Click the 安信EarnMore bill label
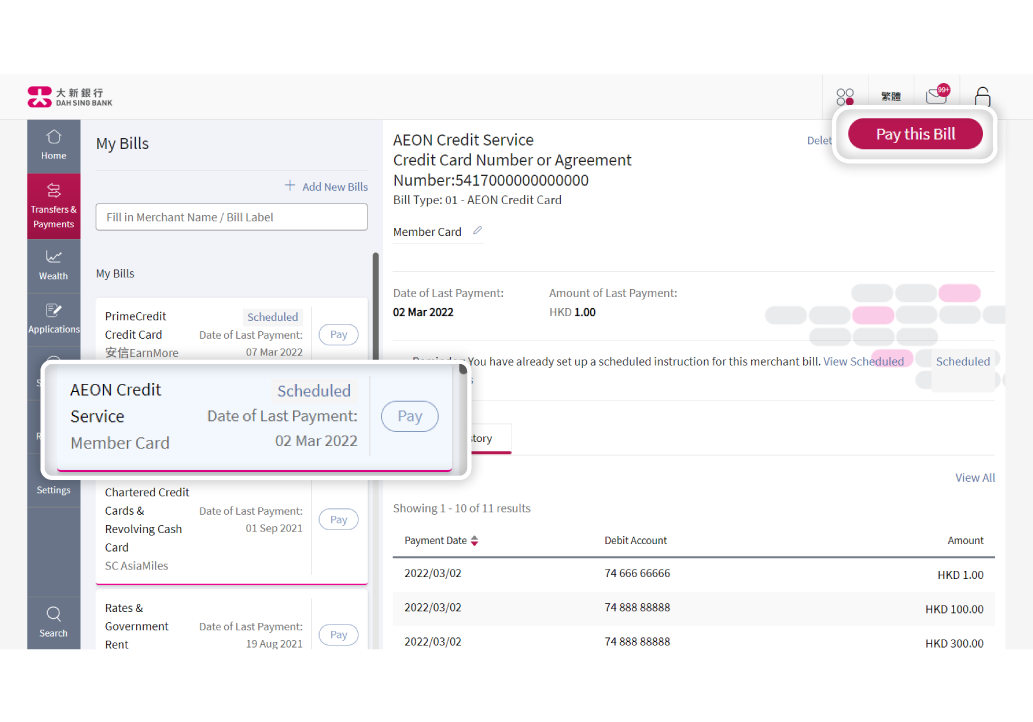This screenshot has height=722, width=1033. [142, 353]
